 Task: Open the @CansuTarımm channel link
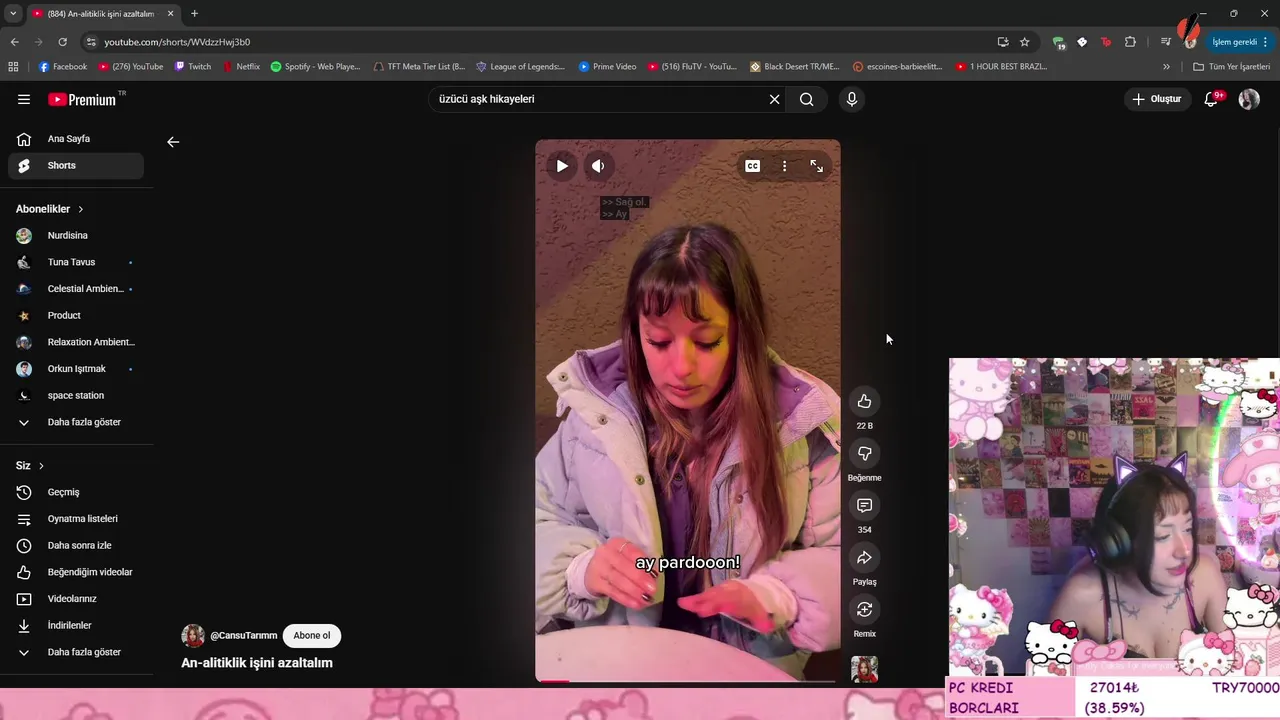coord(244,636)
